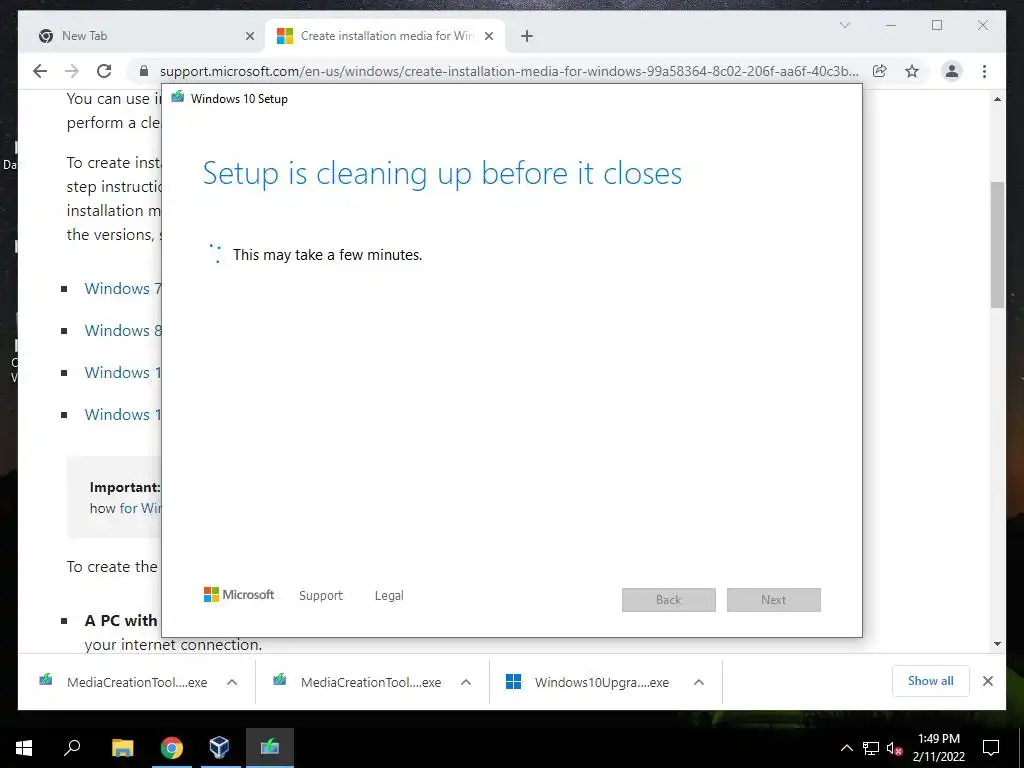This screenshot has height=768, width=1024.
Task: Click the network tray icon
Action: [871, 748]
